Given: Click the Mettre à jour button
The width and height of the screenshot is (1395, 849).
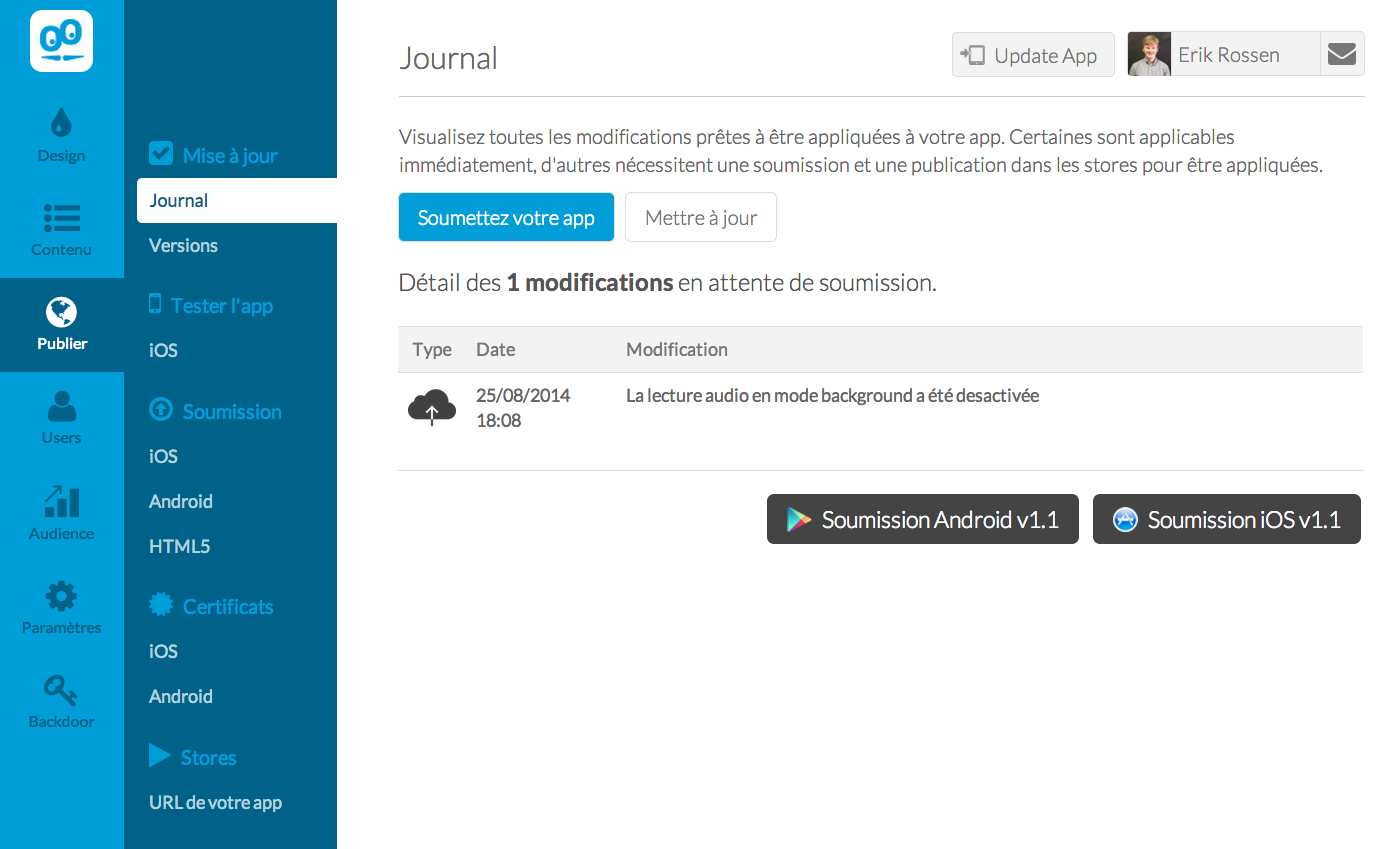Looking at the screenshot, I should pos(701,218).
